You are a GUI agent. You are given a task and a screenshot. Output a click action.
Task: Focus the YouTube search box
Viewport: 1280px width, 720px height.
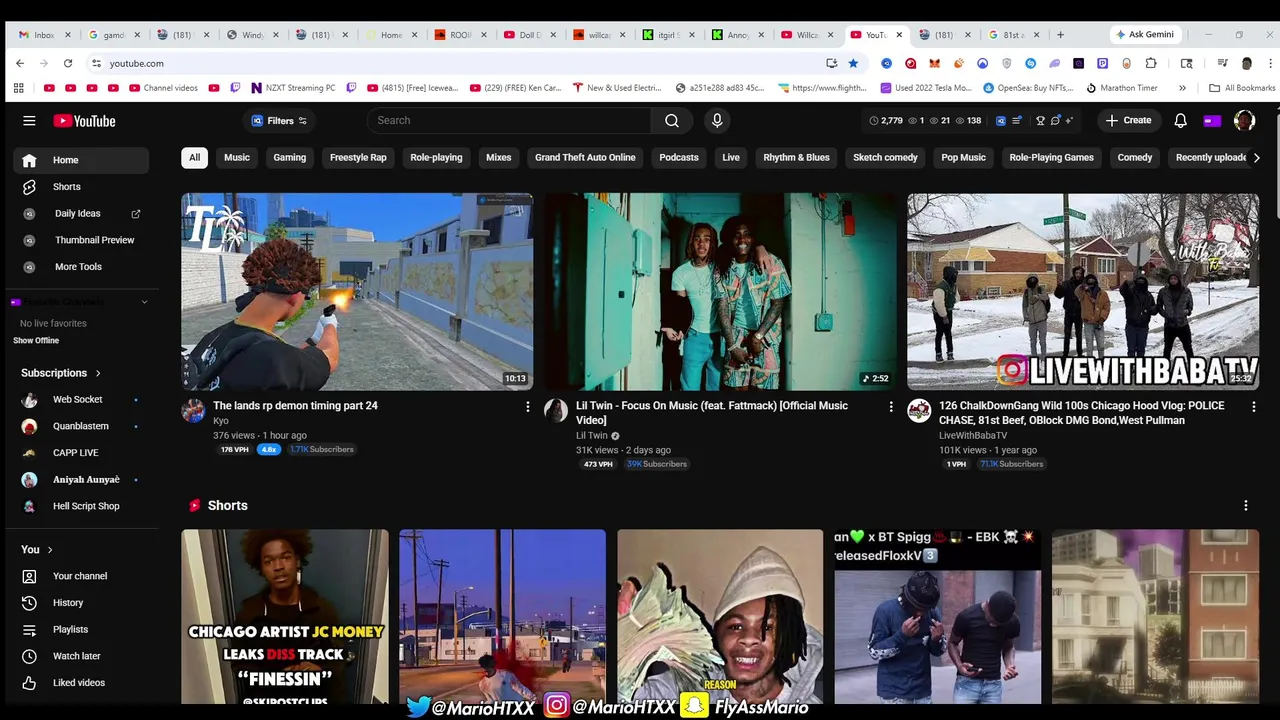(510, 120)
